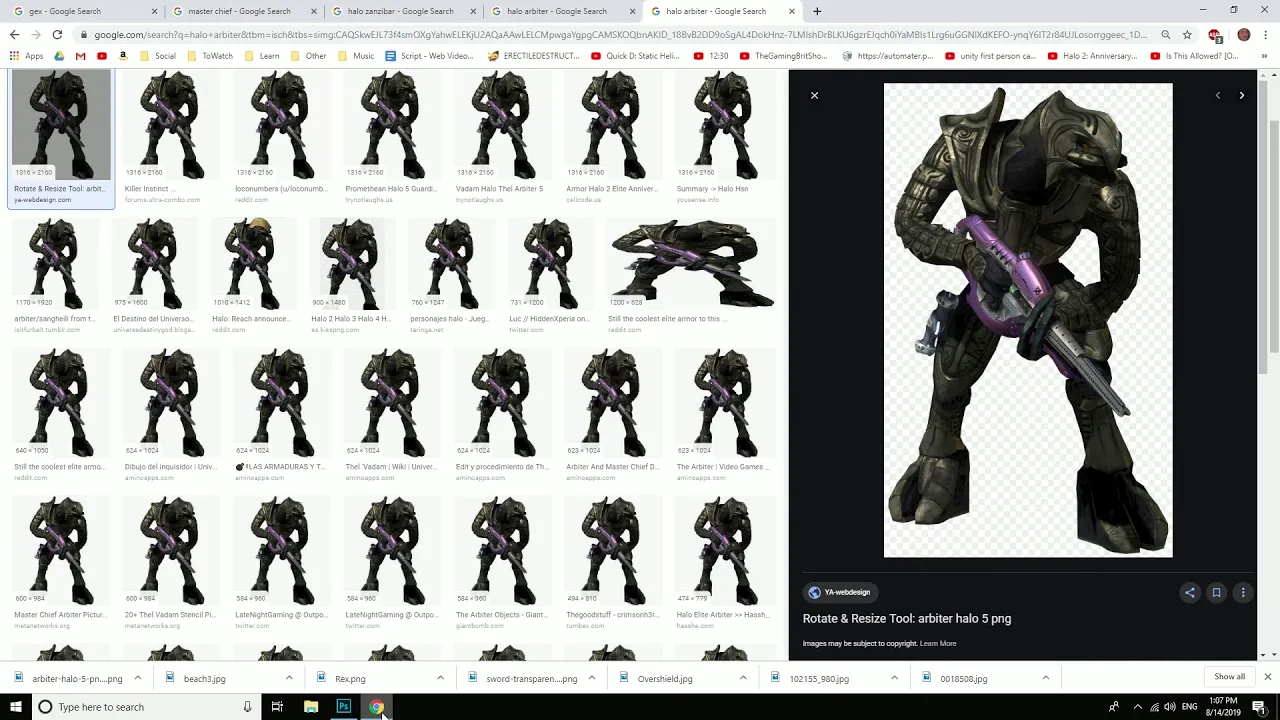Open the Social bookmarks folder
The width and height of the screenshot is (1280, 720).
[x=158, y=56]
